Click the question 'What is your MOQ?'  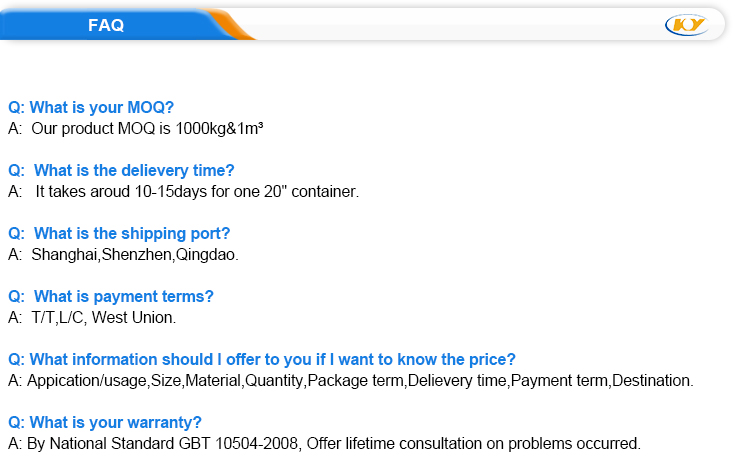pyautogui.click(x=91, y=108)
